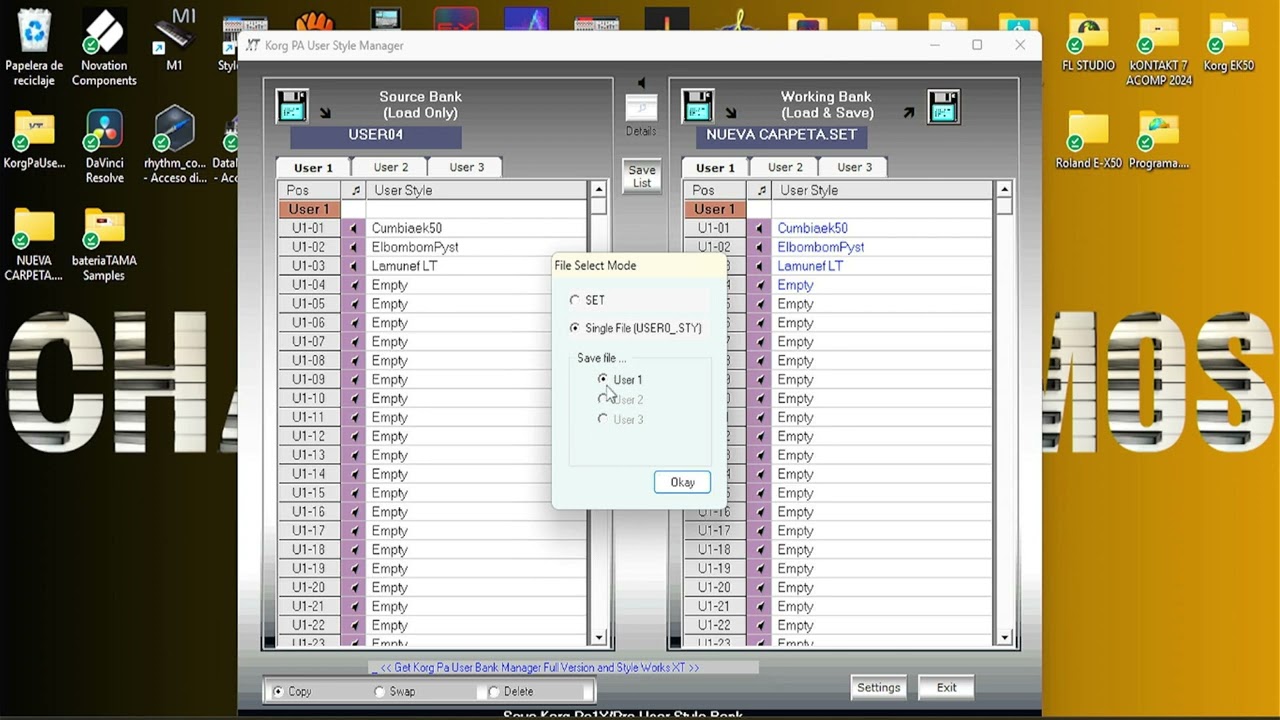Click play arrow for source row U1-20
Image resolution: width=1280 pixels, height=720 pixels.
tap(353, 587)
